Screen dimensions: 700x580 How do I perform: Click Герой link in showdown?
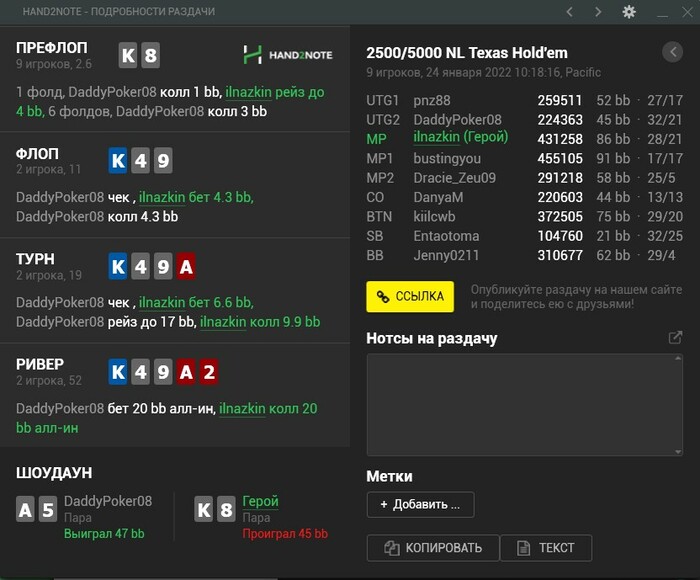pos(260,501)
